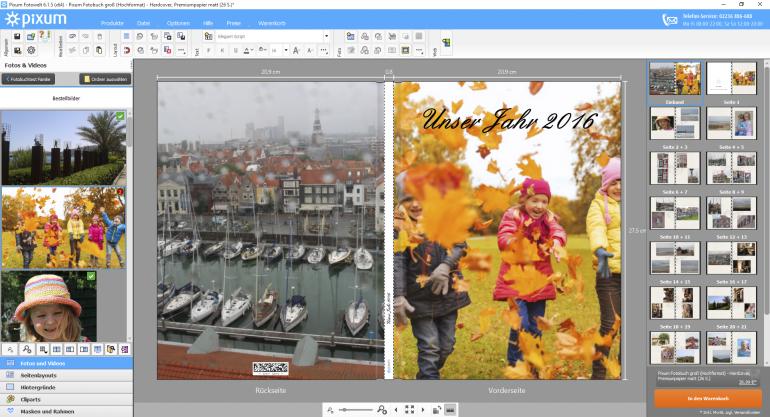Viewport: 770px width, 417px height.
Task: Click bring-to-front arrange icon
Action: [x=167, y=36]
